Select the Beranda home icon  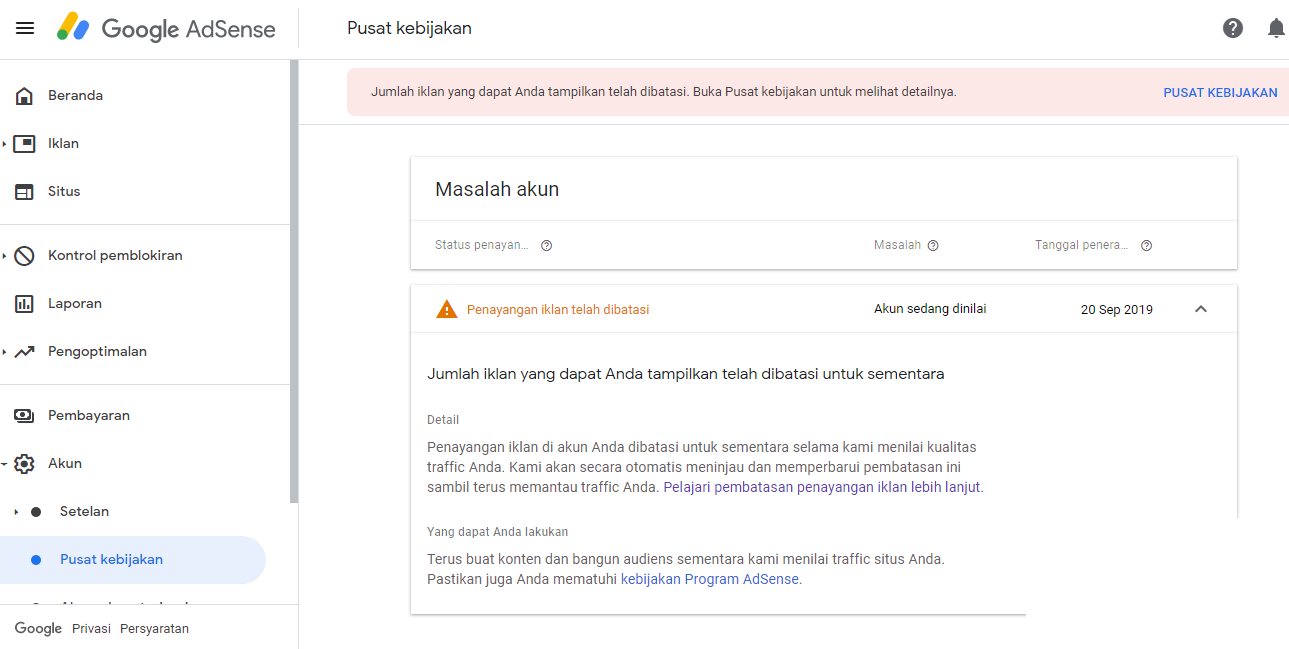pyautogui.click(x=23, y=95)
